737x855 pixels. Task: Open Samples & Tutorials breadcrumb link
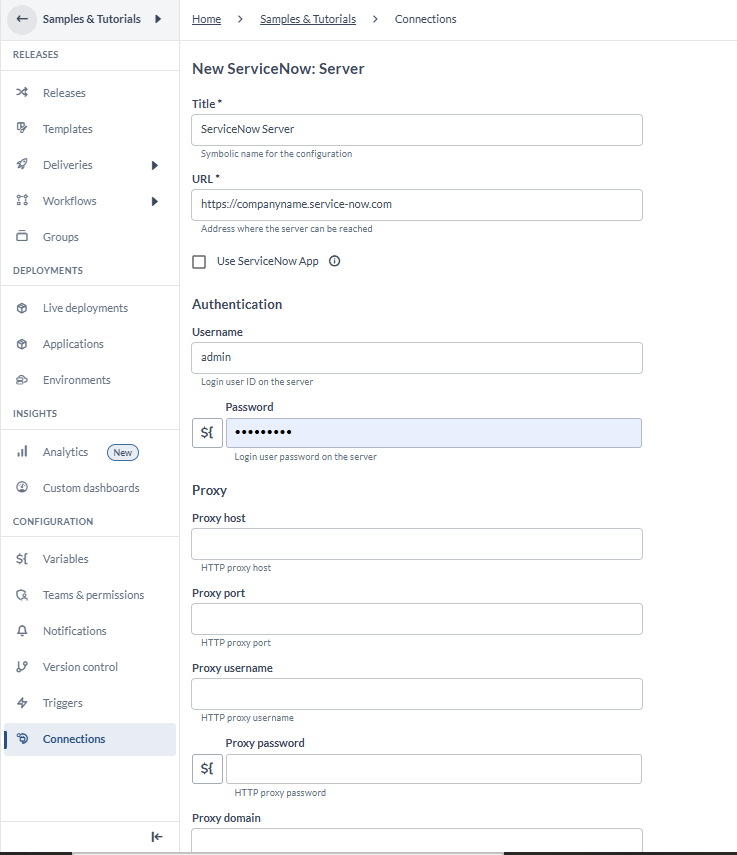(x=308, y=19)
